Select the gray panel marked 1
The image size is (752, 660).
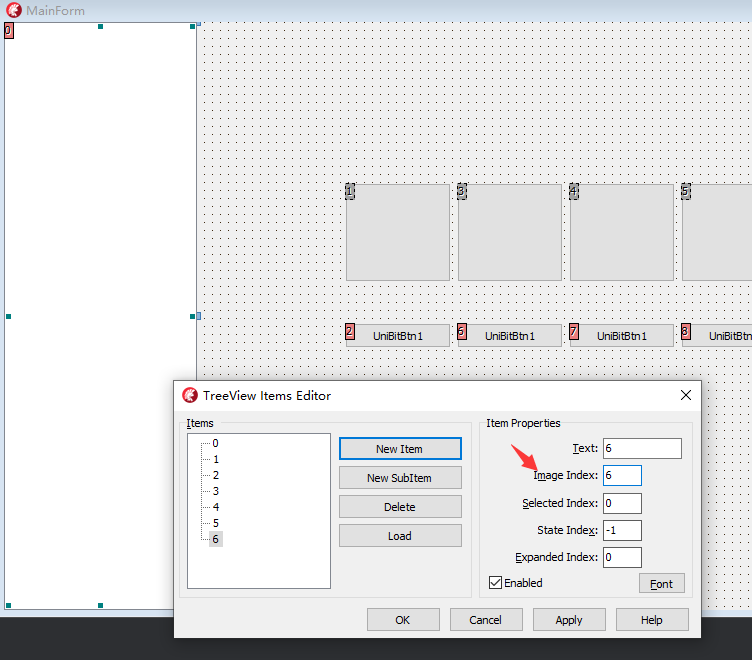398,232
